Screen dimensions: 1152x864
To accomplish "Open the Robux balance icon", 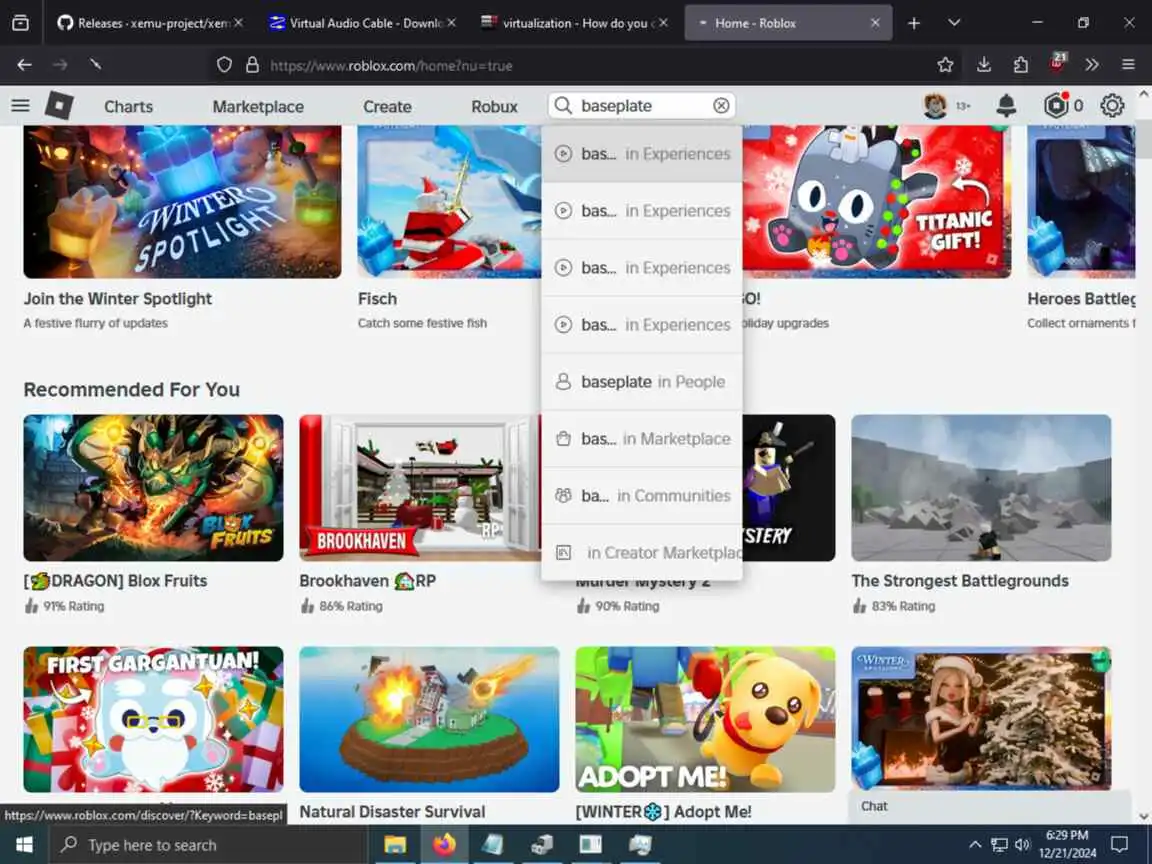I will tap(1056, 106).
